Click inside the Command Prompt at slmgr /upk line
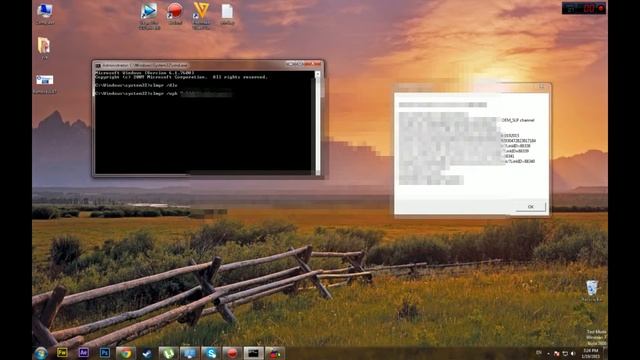 163,93
